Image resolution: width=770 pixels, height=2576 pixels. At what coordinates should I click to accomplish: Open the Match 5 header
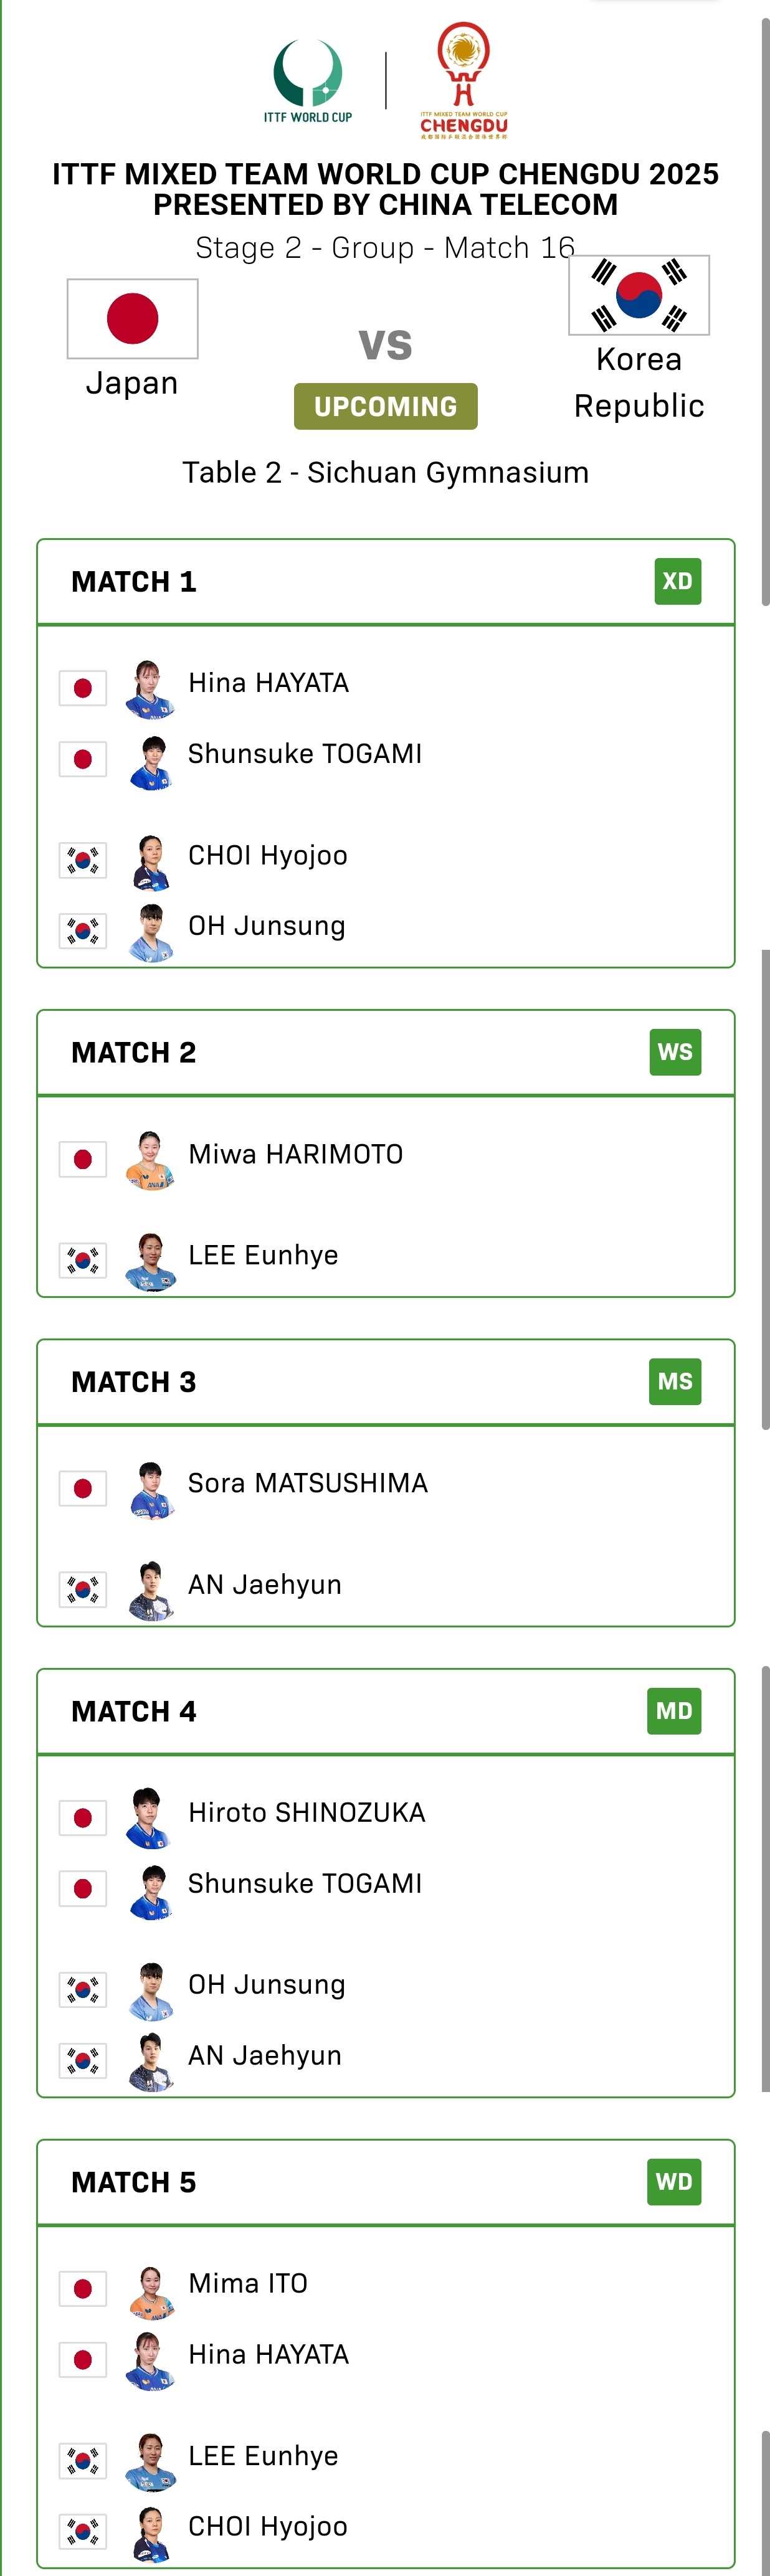click(134, 2182)
